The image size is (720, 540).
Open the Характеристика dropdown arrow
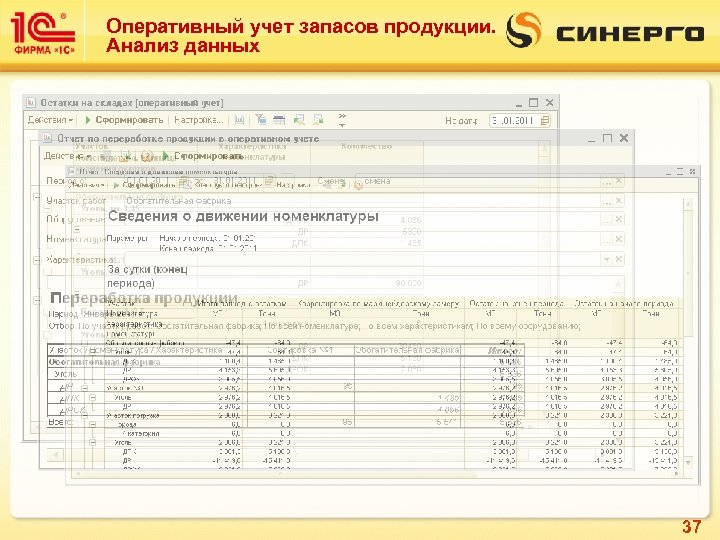(607, 259)
